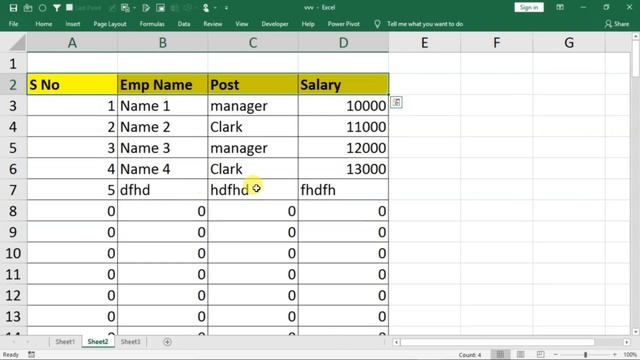Click the touch/mouse mode icon
This screenshot has height=360, width=640.
click(x=206, y=8)
